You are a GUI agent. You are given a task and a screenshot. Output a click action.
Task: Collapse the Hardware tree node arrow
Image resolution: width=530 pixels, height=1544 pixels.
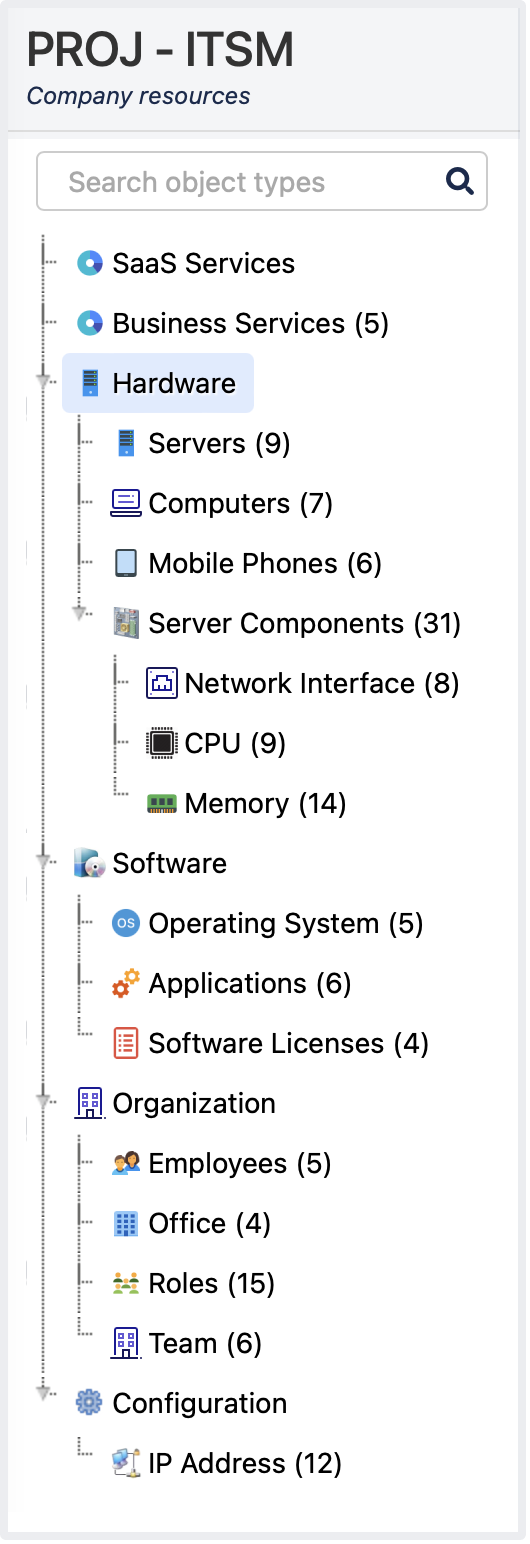tap(44, 381)
